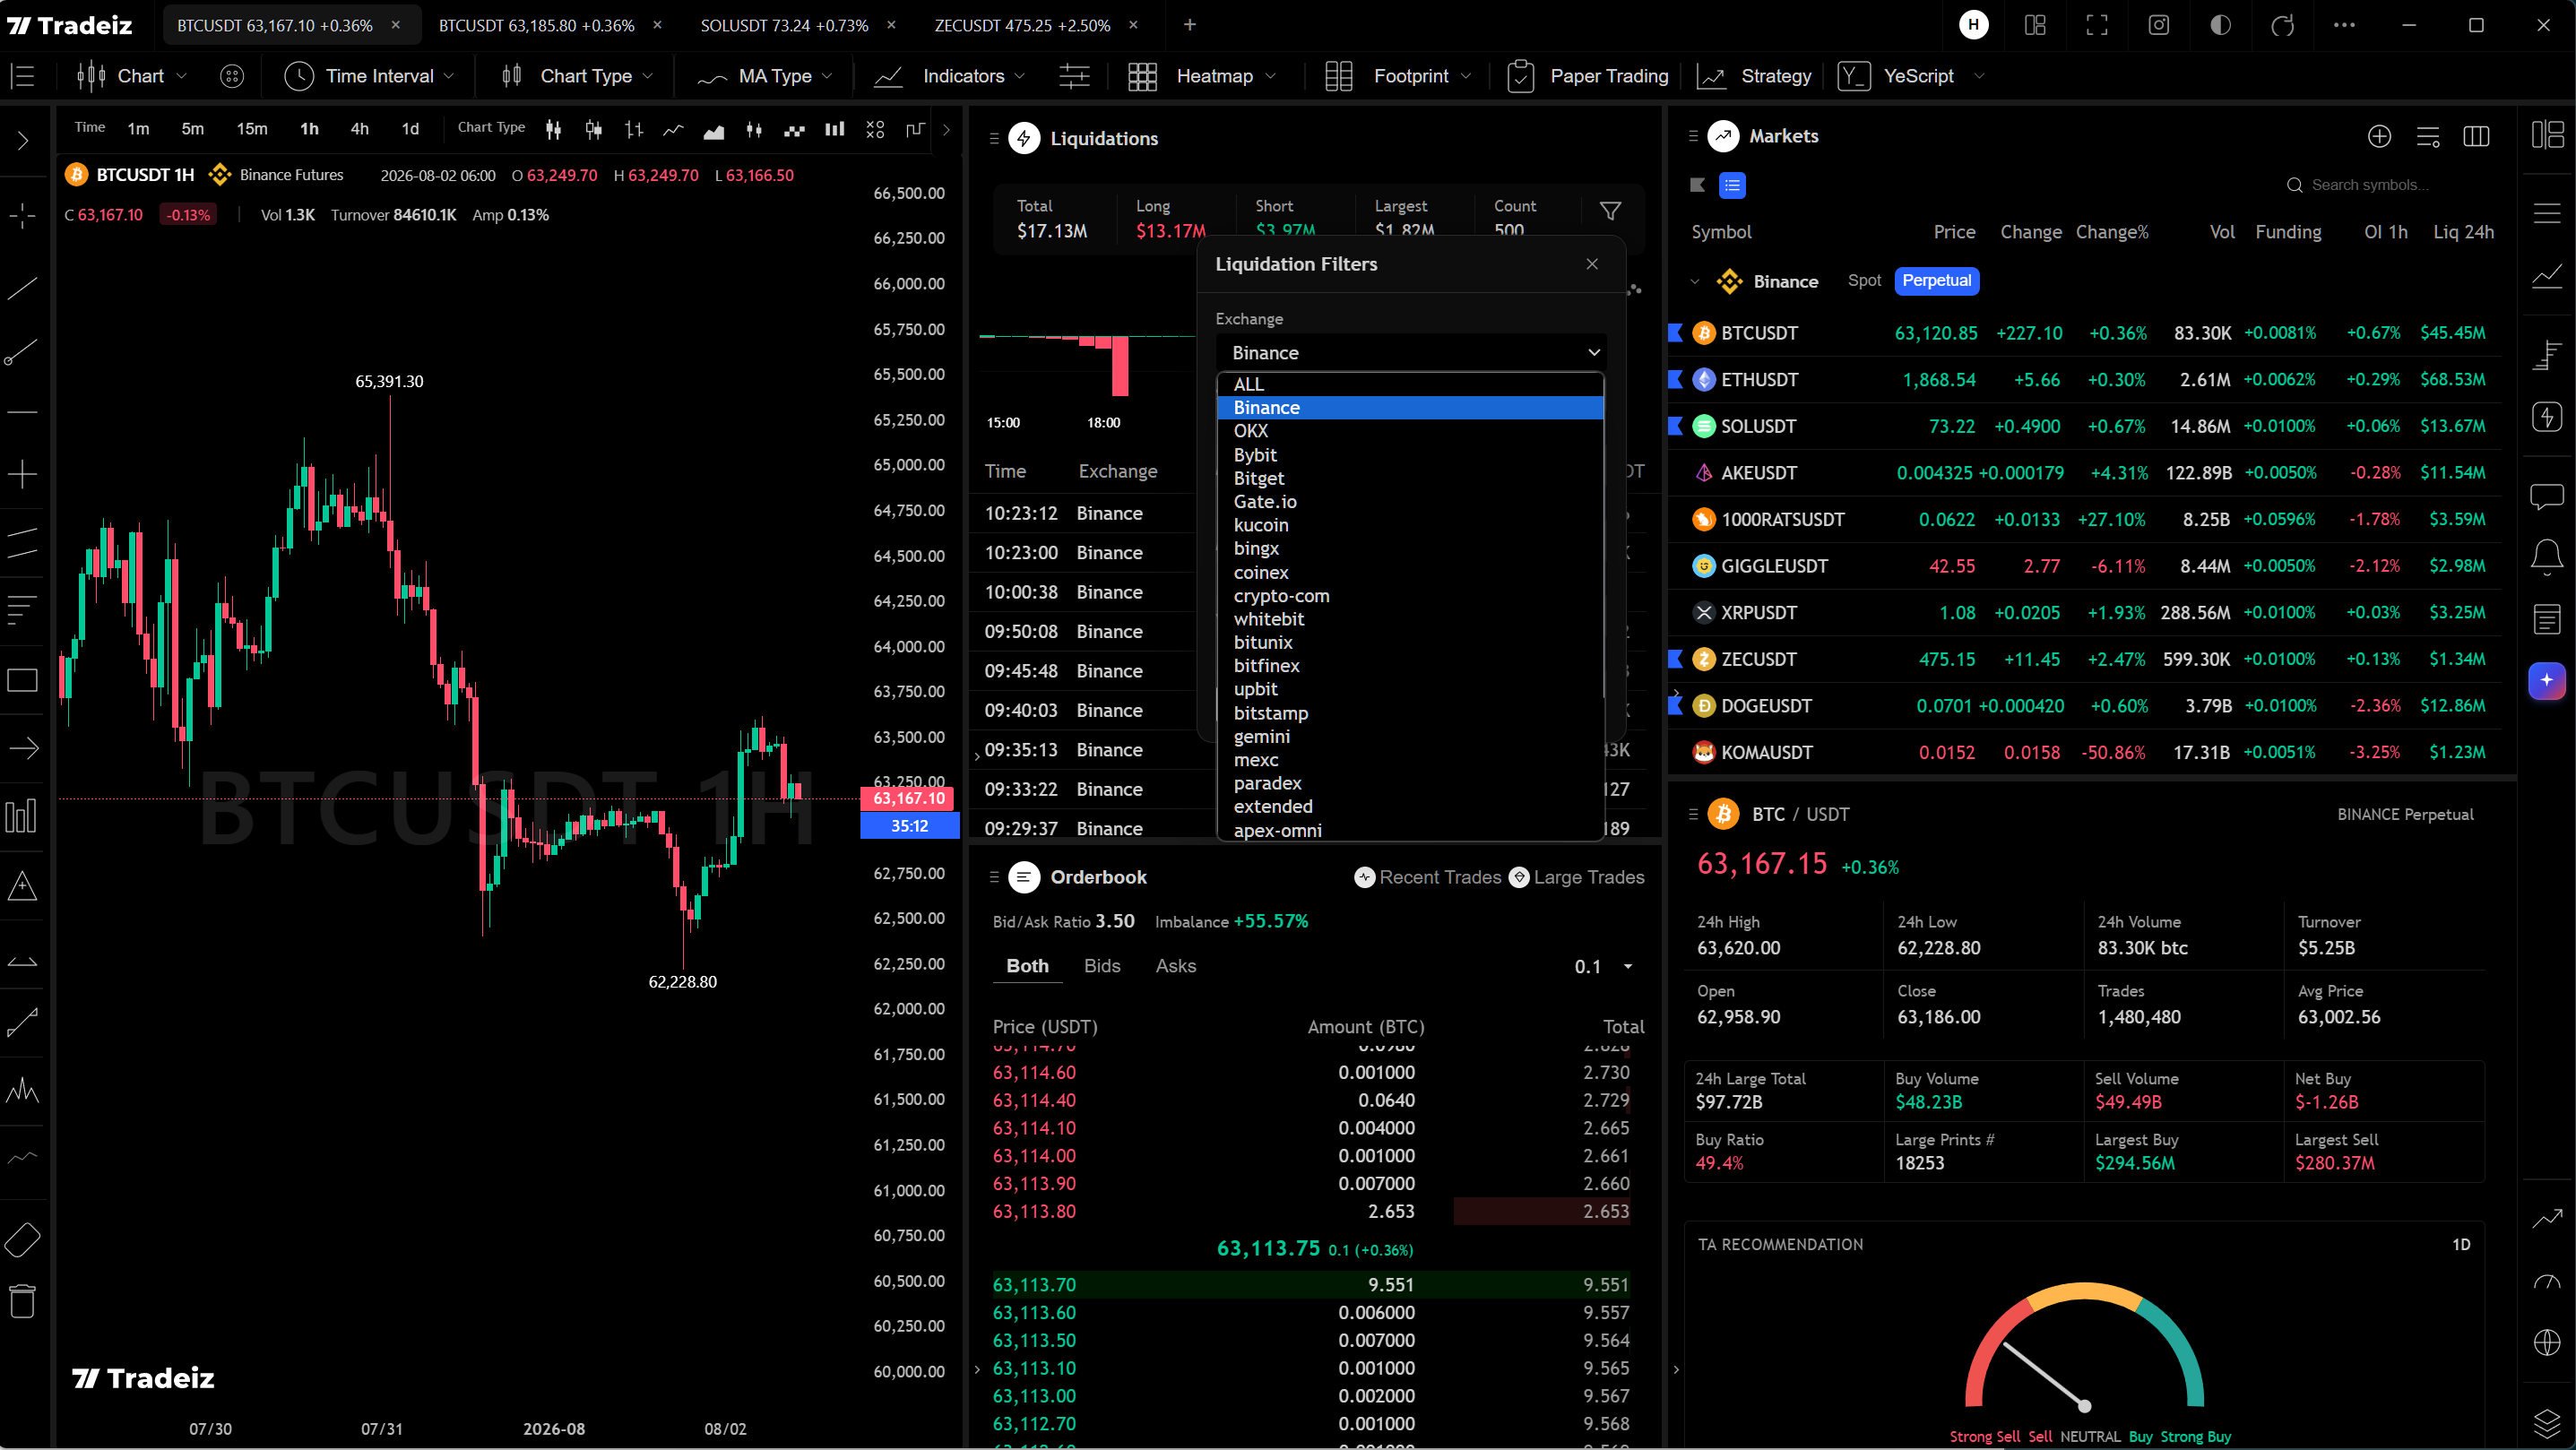Click the crosshair cursor tool in left sidebar
Viewport: 2576px width, 1450px height.
pos(22,215)
